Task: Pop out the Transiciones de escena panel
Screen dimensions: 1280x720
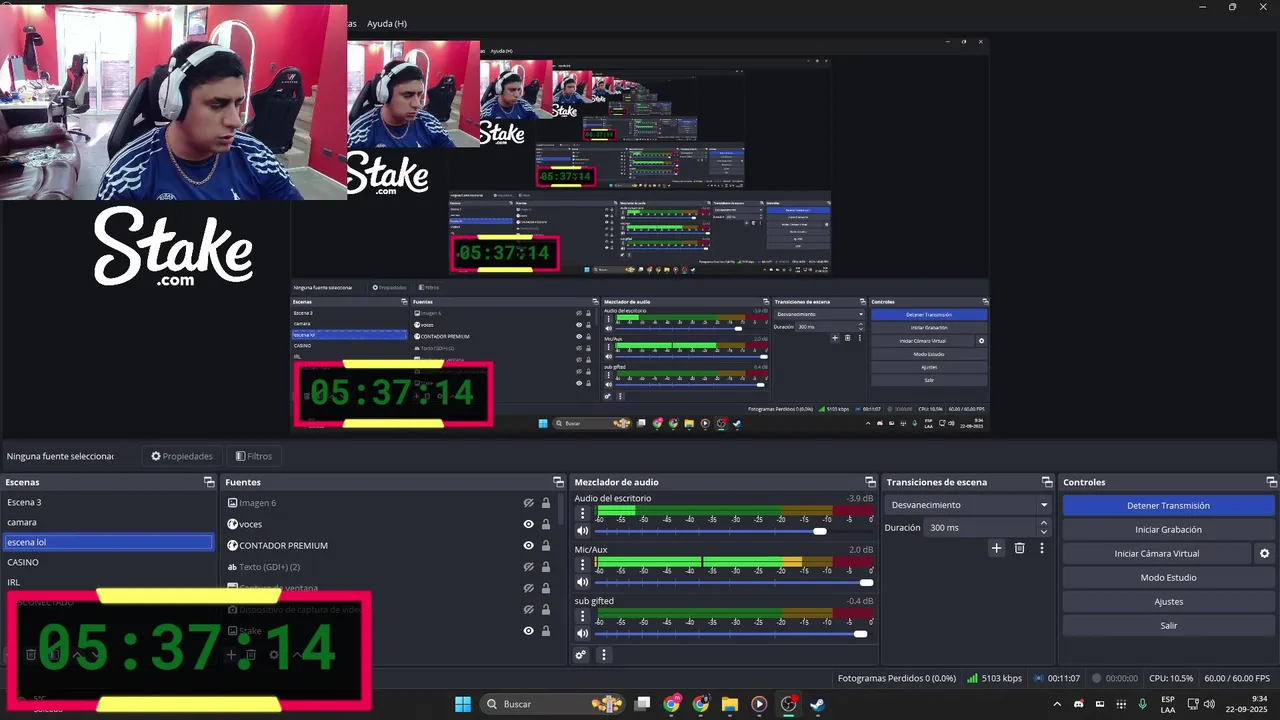Action: tap(1047, 482)
